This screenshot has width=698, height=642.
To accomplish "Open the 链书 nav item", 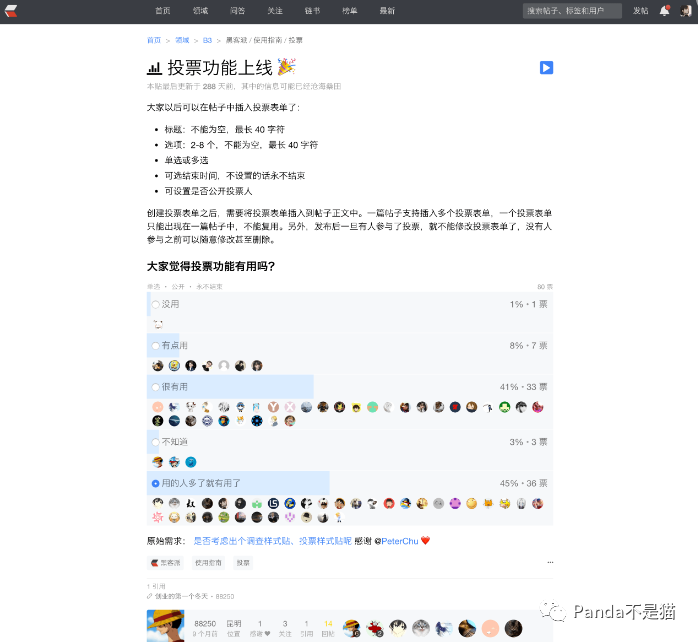I will click(312, 11).
